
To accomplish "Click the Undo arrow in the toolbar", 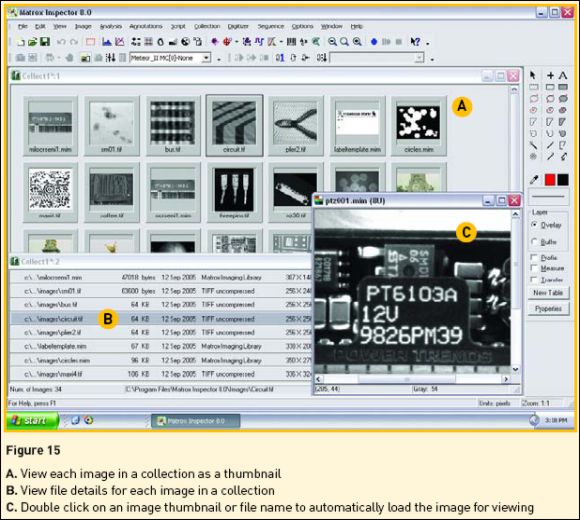I will coord(61,42).
